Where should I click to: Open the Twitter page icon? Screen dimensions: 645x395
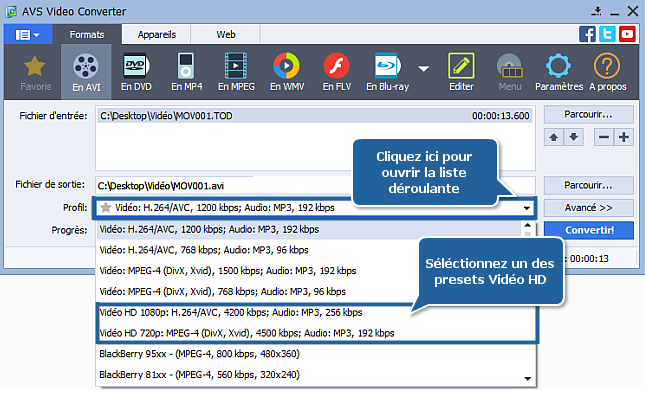(x=607, y=34)
